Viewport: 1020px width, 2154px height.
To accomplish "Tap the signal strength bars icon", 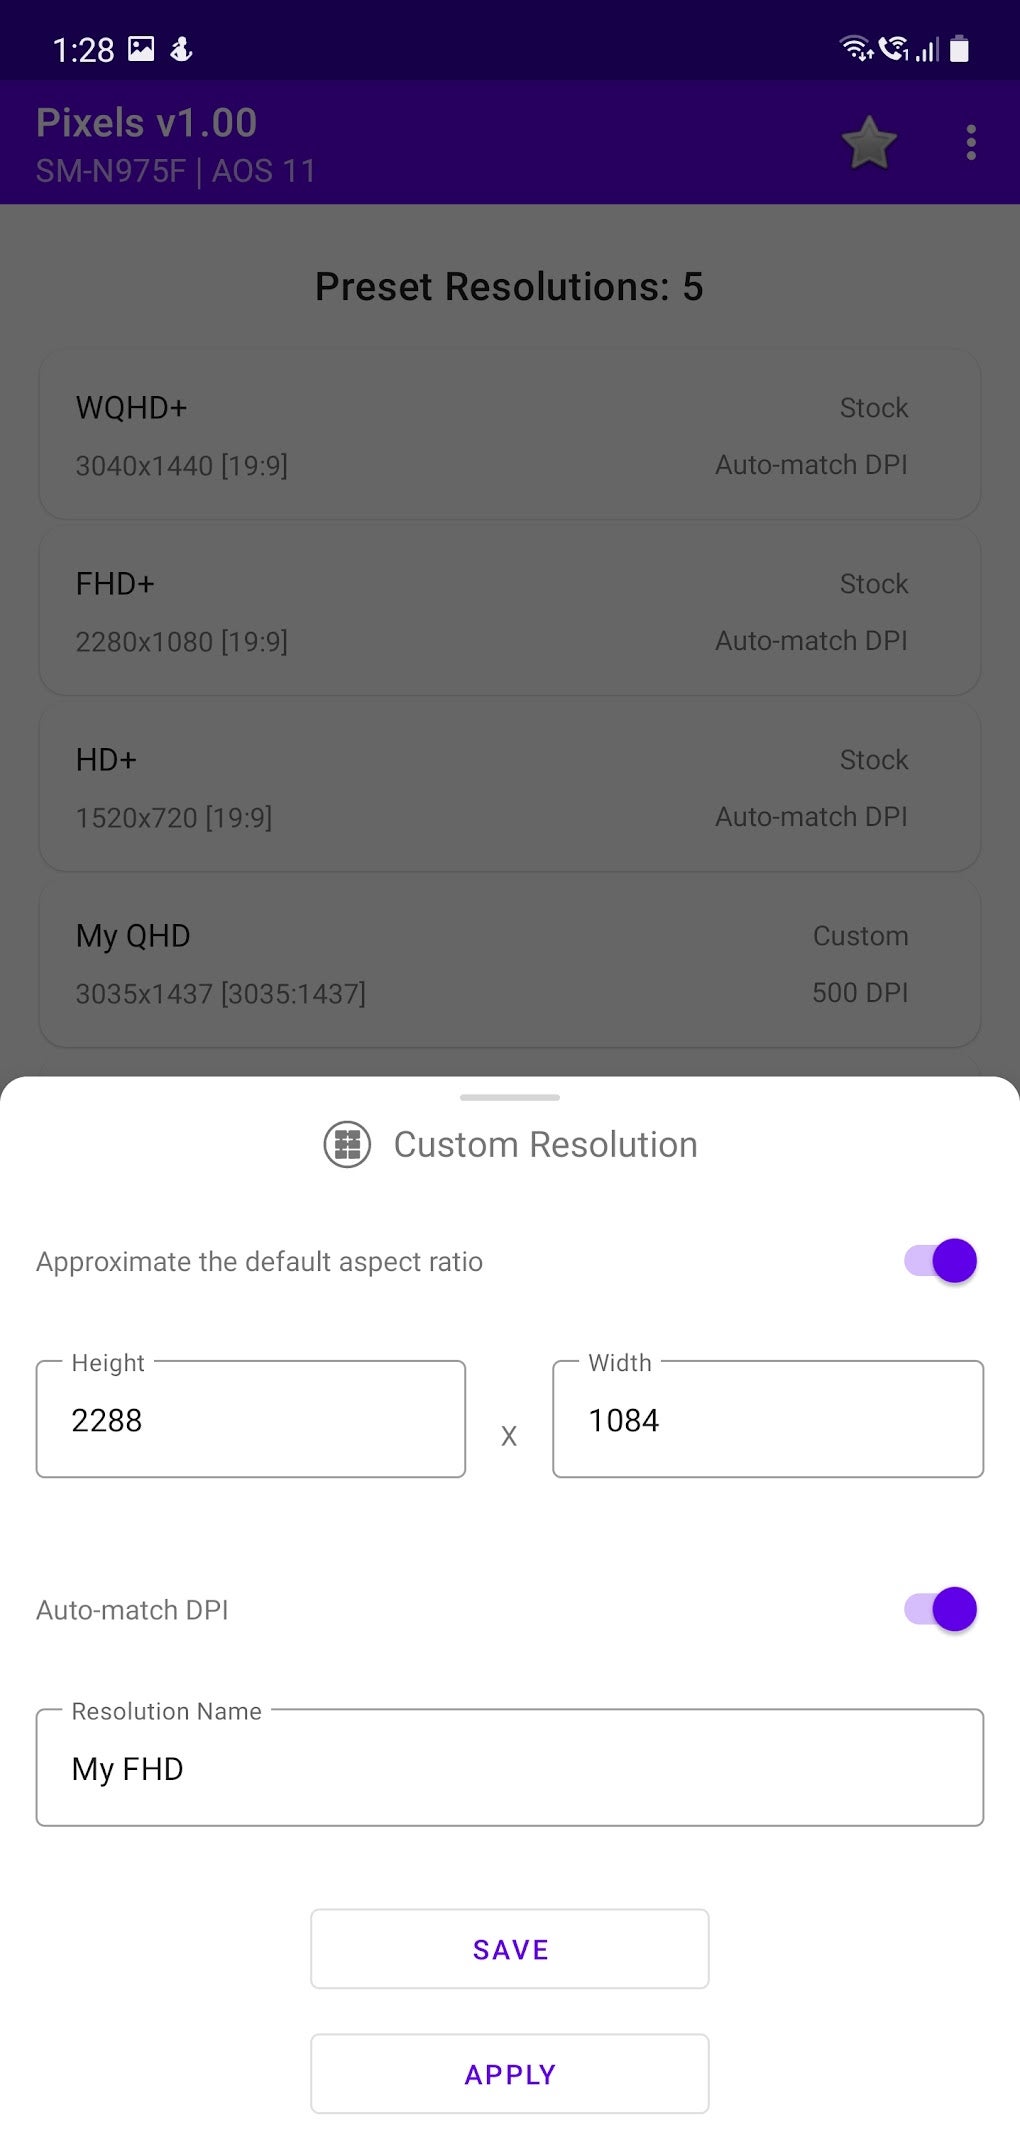I will 928,49.
